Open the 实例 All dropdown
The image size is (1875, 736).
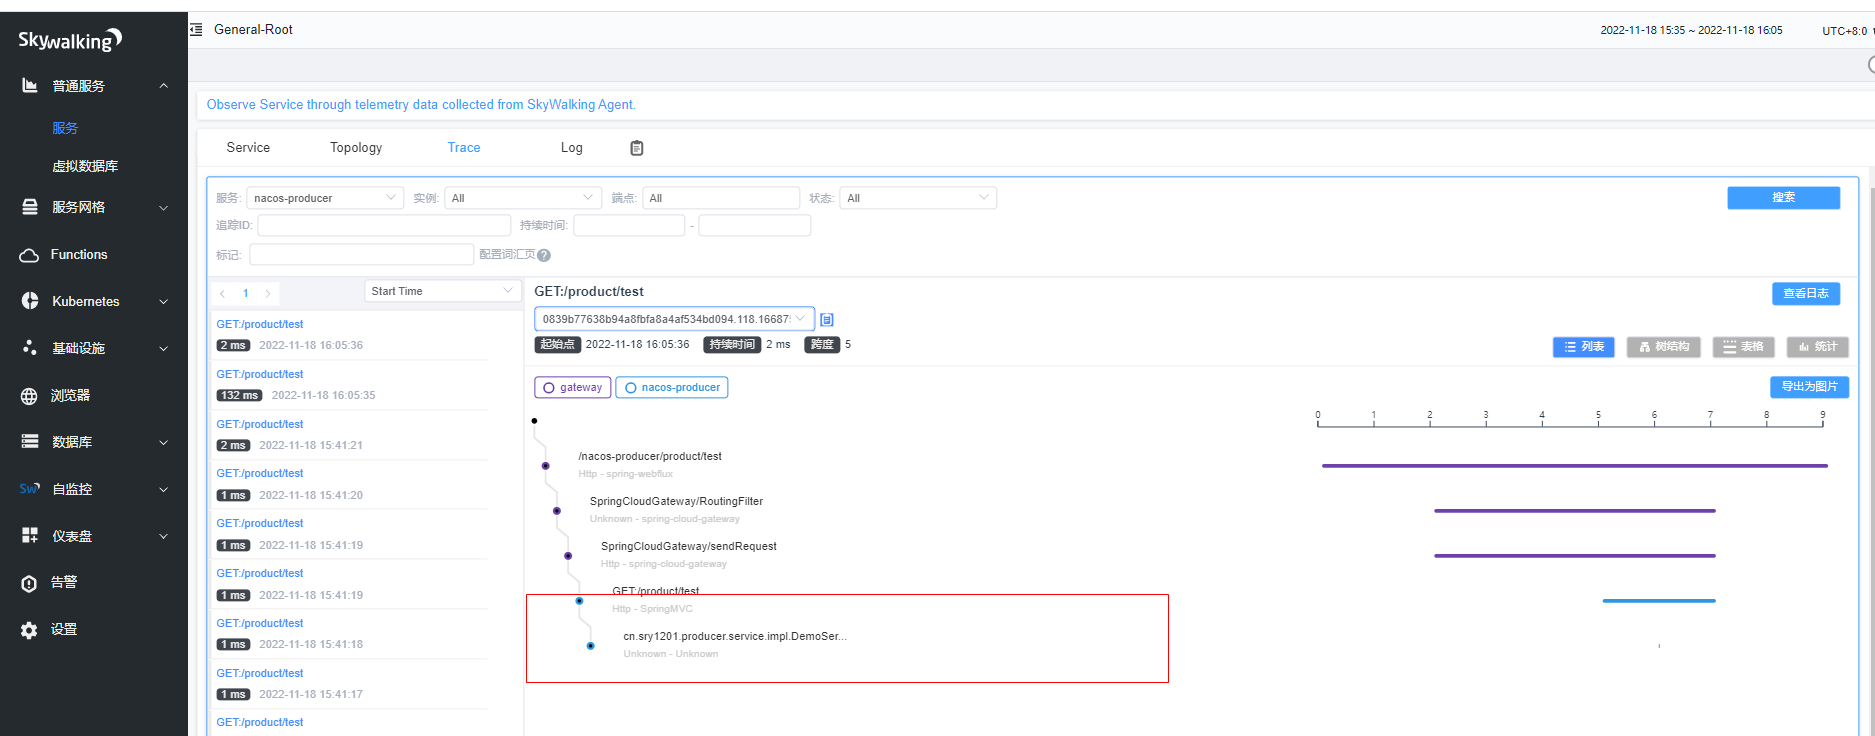[523, 198]
